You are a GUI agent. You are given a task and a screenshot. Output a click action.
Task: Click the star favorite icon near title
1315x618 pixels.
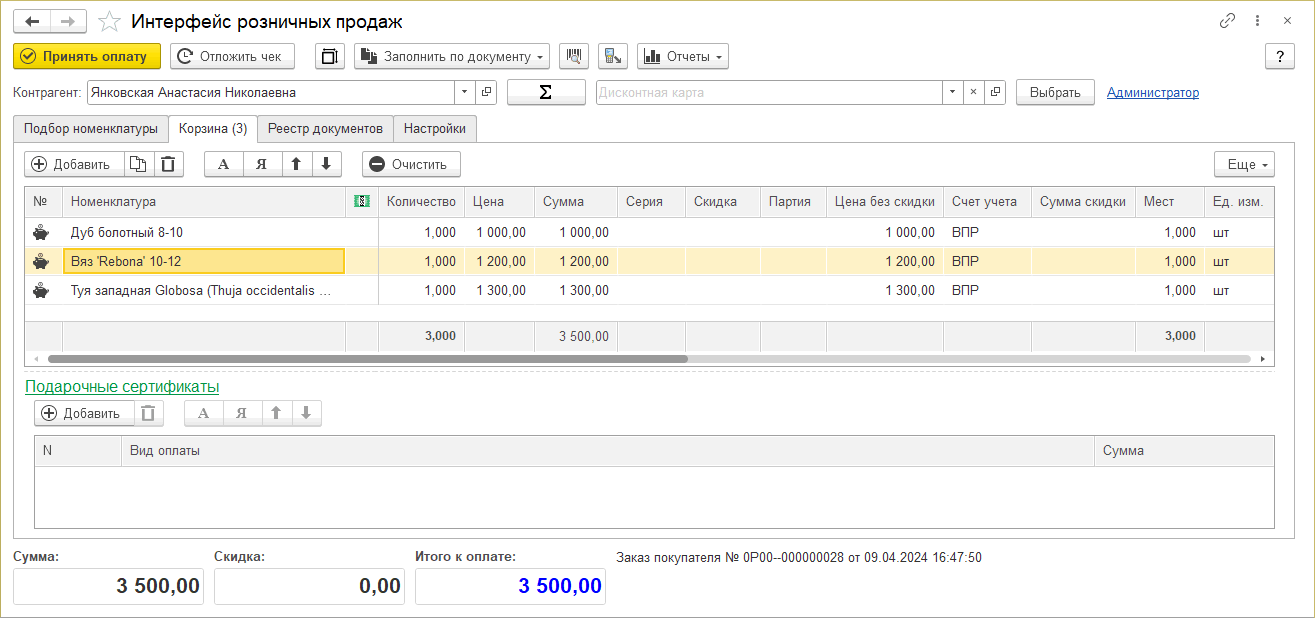(110, 22)
